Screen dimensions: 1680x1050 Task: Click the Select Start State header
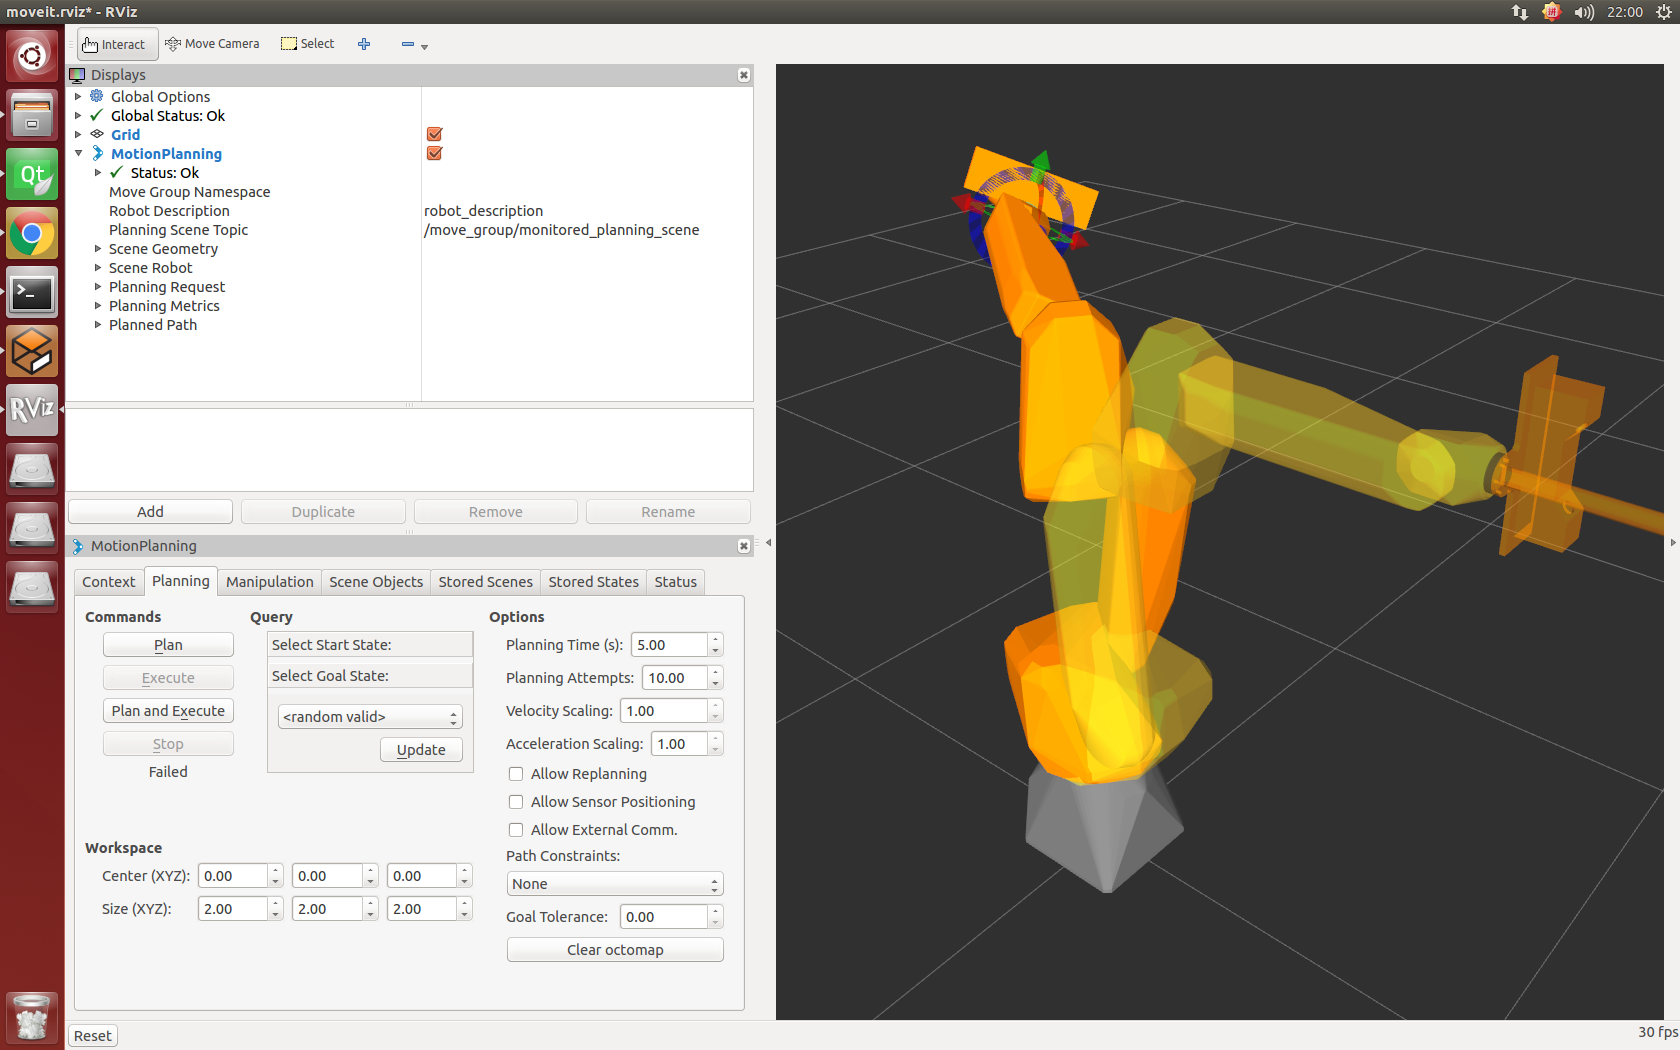point(370,645)
